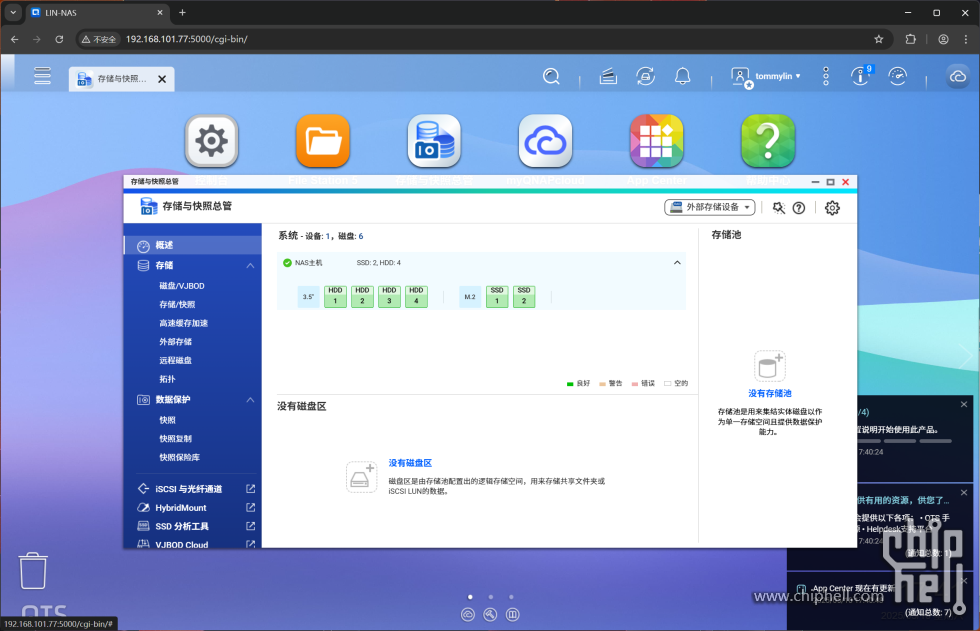Select HDD 1 disk slot
Viewport: 980px width, 631px height.
335,296
